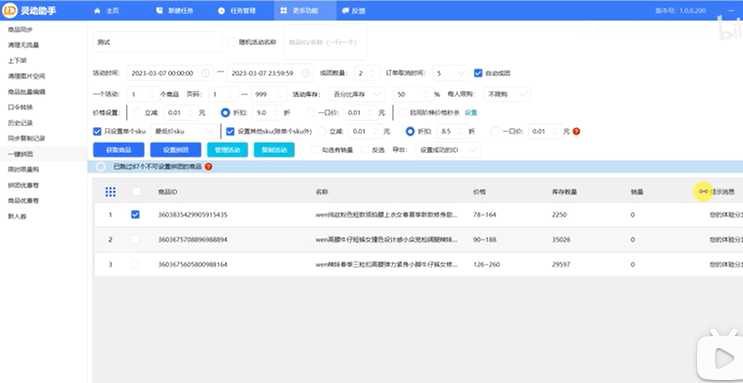The image size is (743, 383).
Task: Click the 成团数量 field showing 2
Action: pos(366,73)
